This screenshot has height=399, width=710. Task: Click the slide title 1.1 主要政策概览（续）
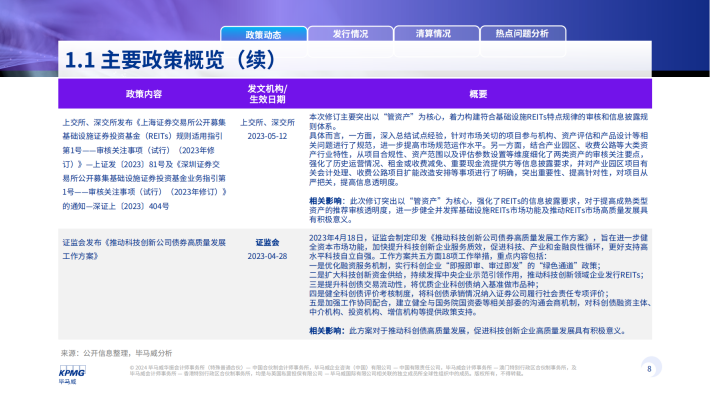pos(171,60)
